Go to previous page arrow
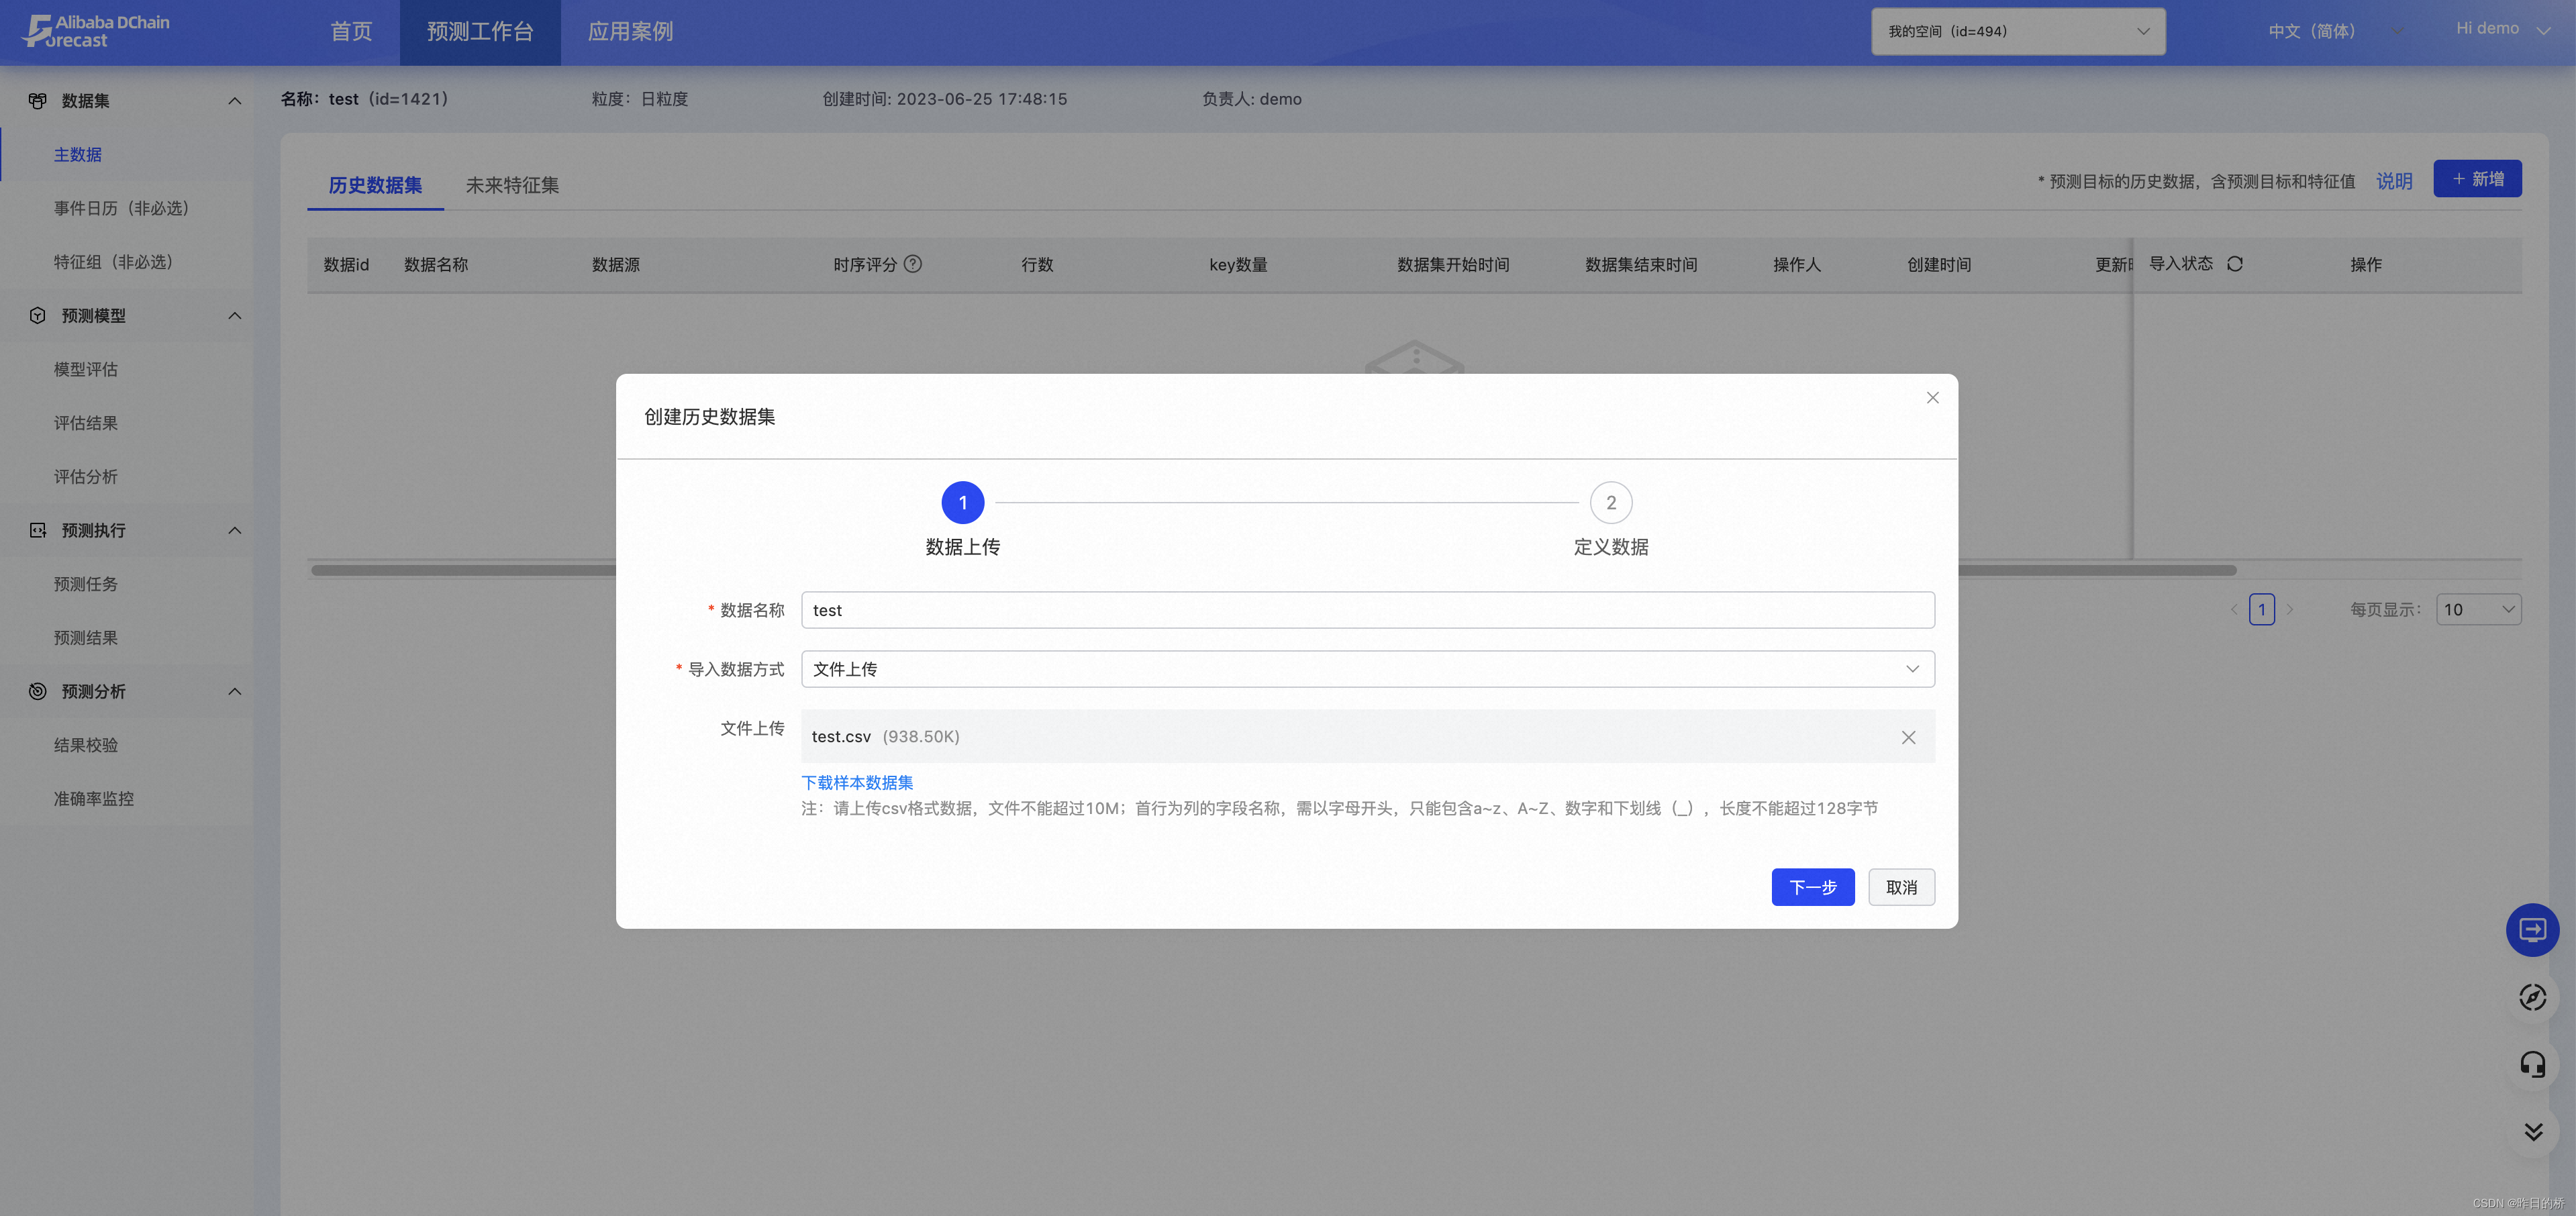Screen dimensions: 2576x1216 click(2234, 609)
